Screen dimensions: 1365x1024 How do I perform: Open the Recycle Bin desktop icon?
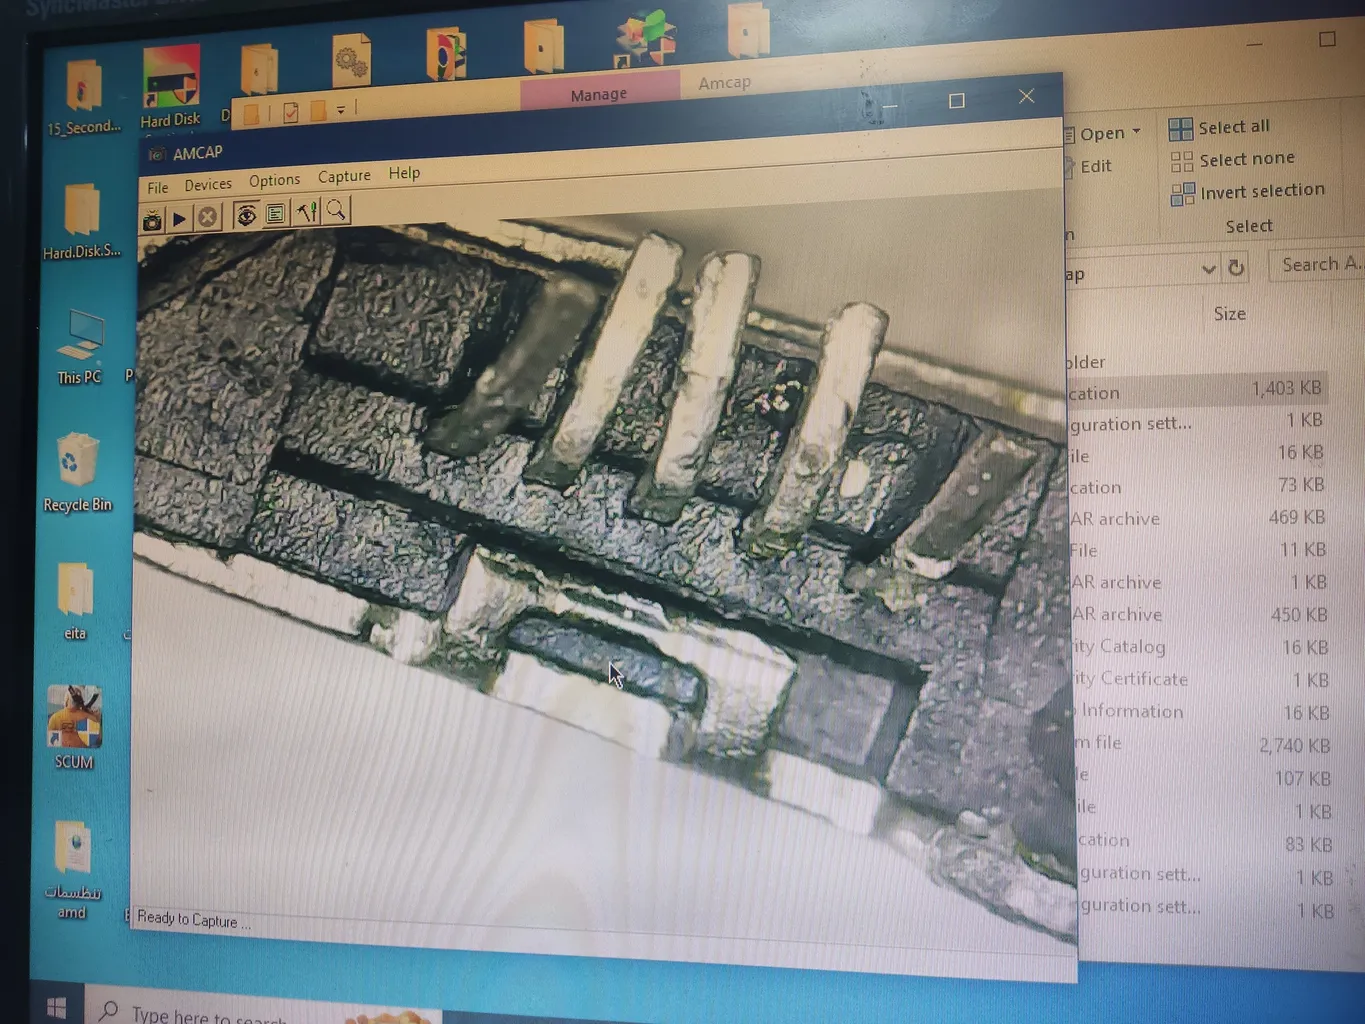[x=77, y=472]
